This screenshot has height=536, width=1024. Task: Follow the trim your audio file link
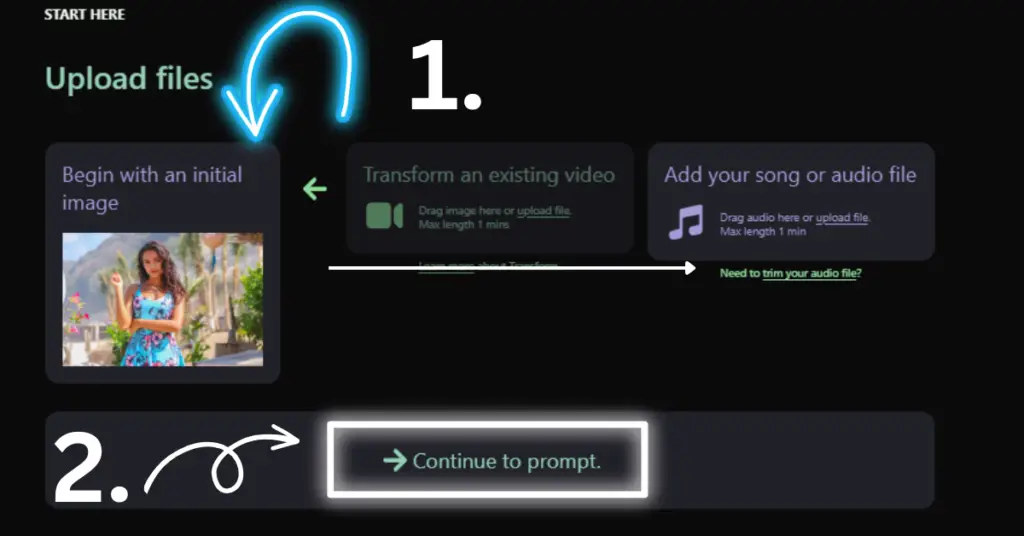(812, 273)
